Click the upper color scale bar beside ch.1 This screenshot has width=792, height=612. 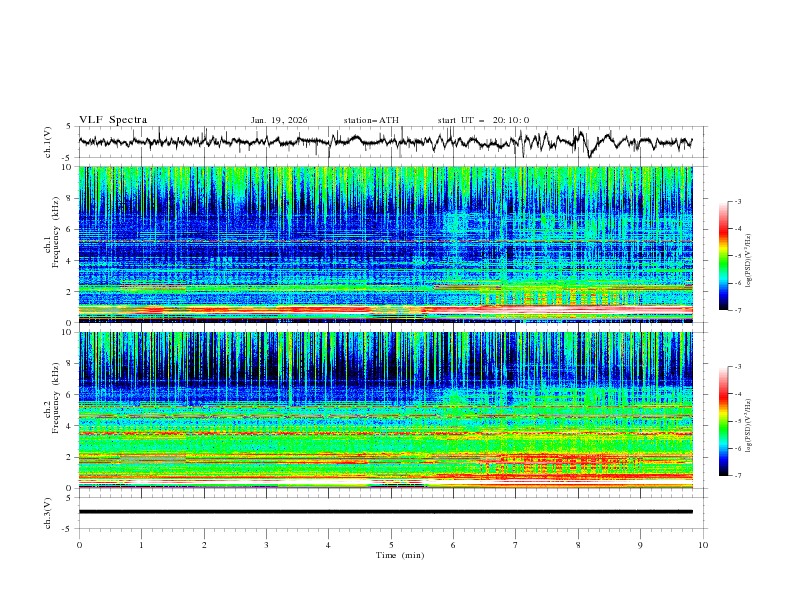coord(723,256)
